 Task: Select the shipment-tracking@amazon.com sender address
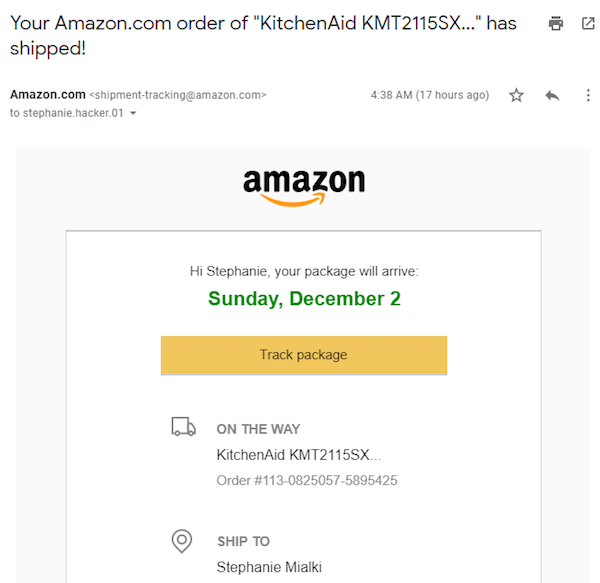tap(178, 96)
